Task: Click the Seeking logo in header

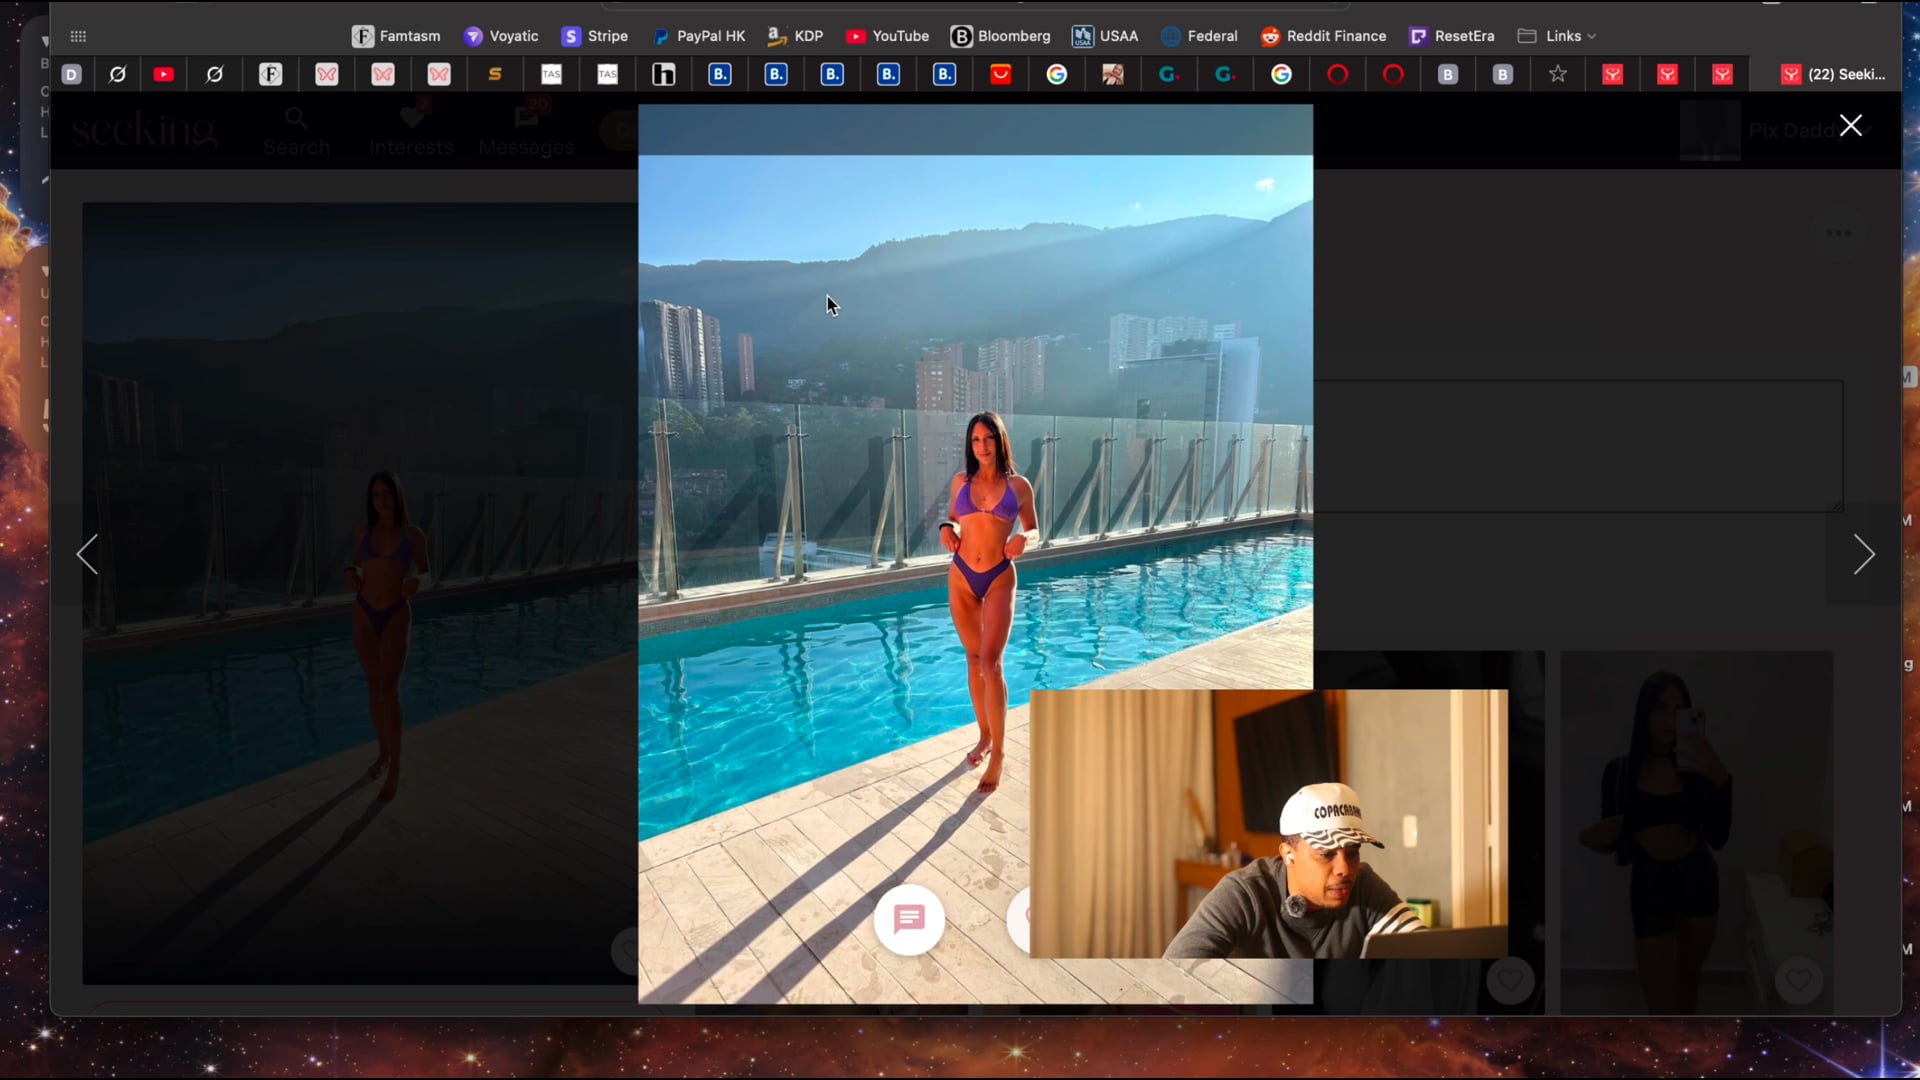Action: [x=144, y=131]
